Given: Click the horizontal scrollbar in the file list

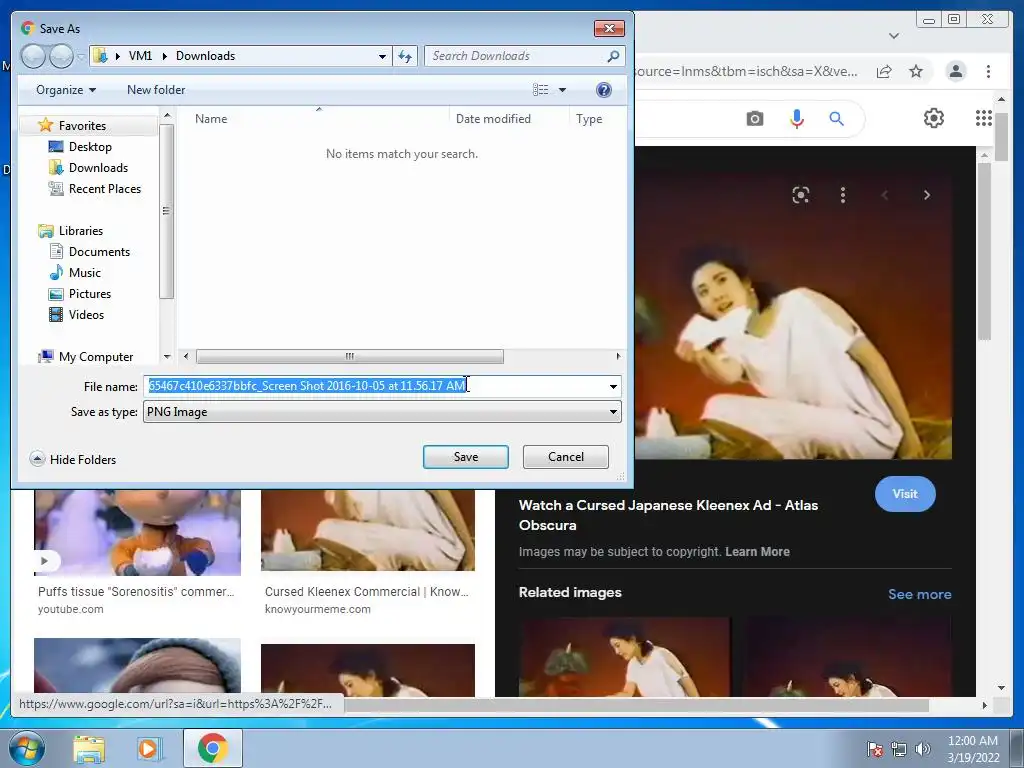Looking at the screenshot, I should pyautogui.click(x=349, y=357).
